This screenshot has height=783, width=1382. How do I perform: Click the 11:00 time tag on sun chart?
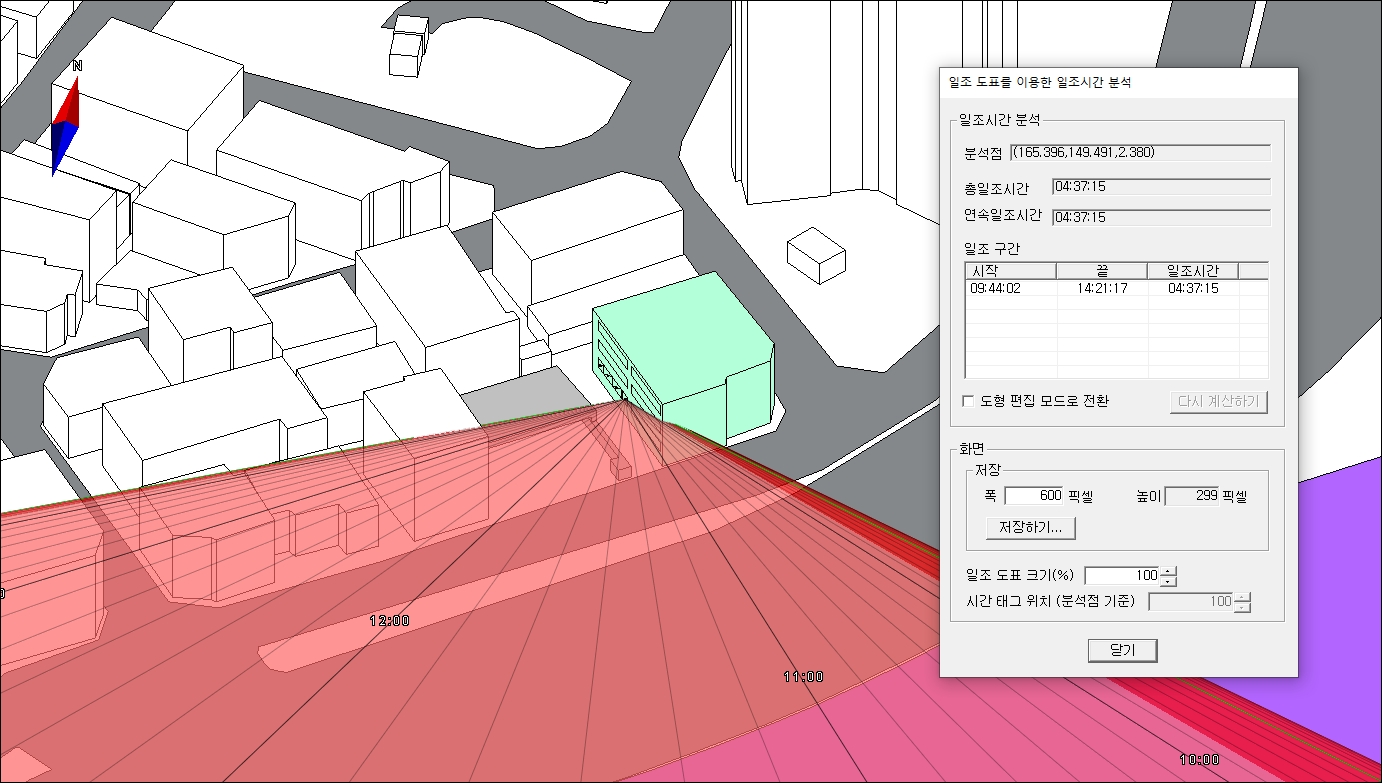click(x=803, y=677)
